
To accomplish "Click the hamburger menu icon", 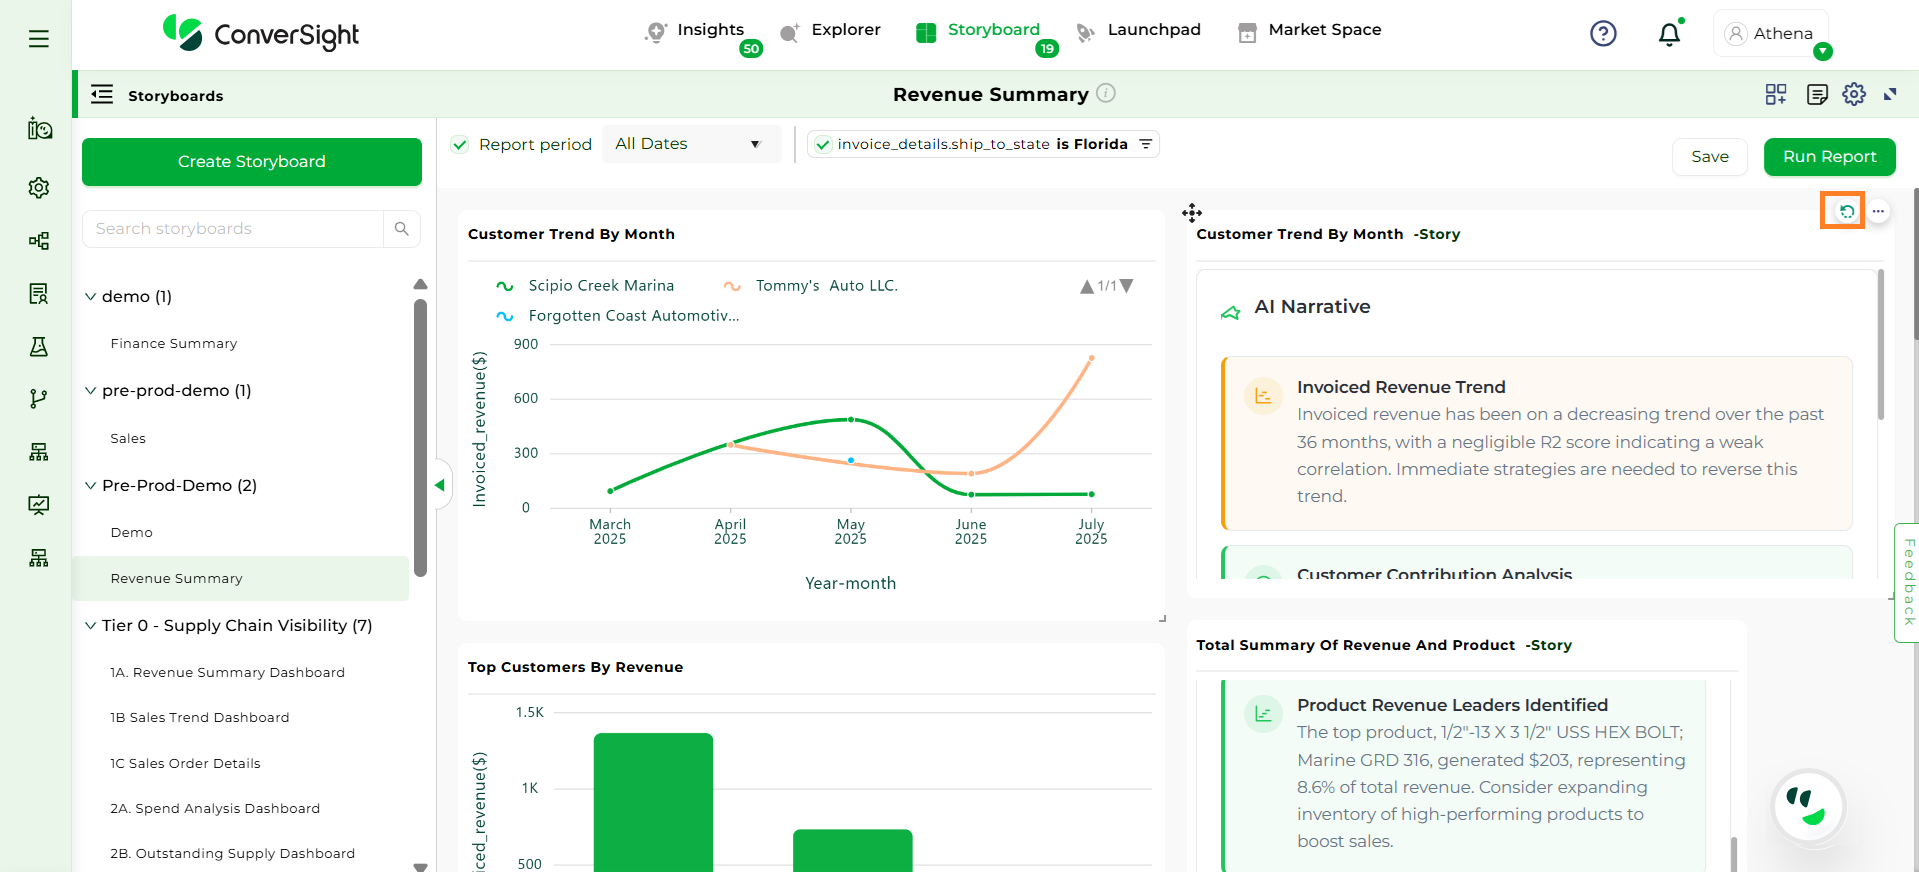I will (x=39, y=39).
